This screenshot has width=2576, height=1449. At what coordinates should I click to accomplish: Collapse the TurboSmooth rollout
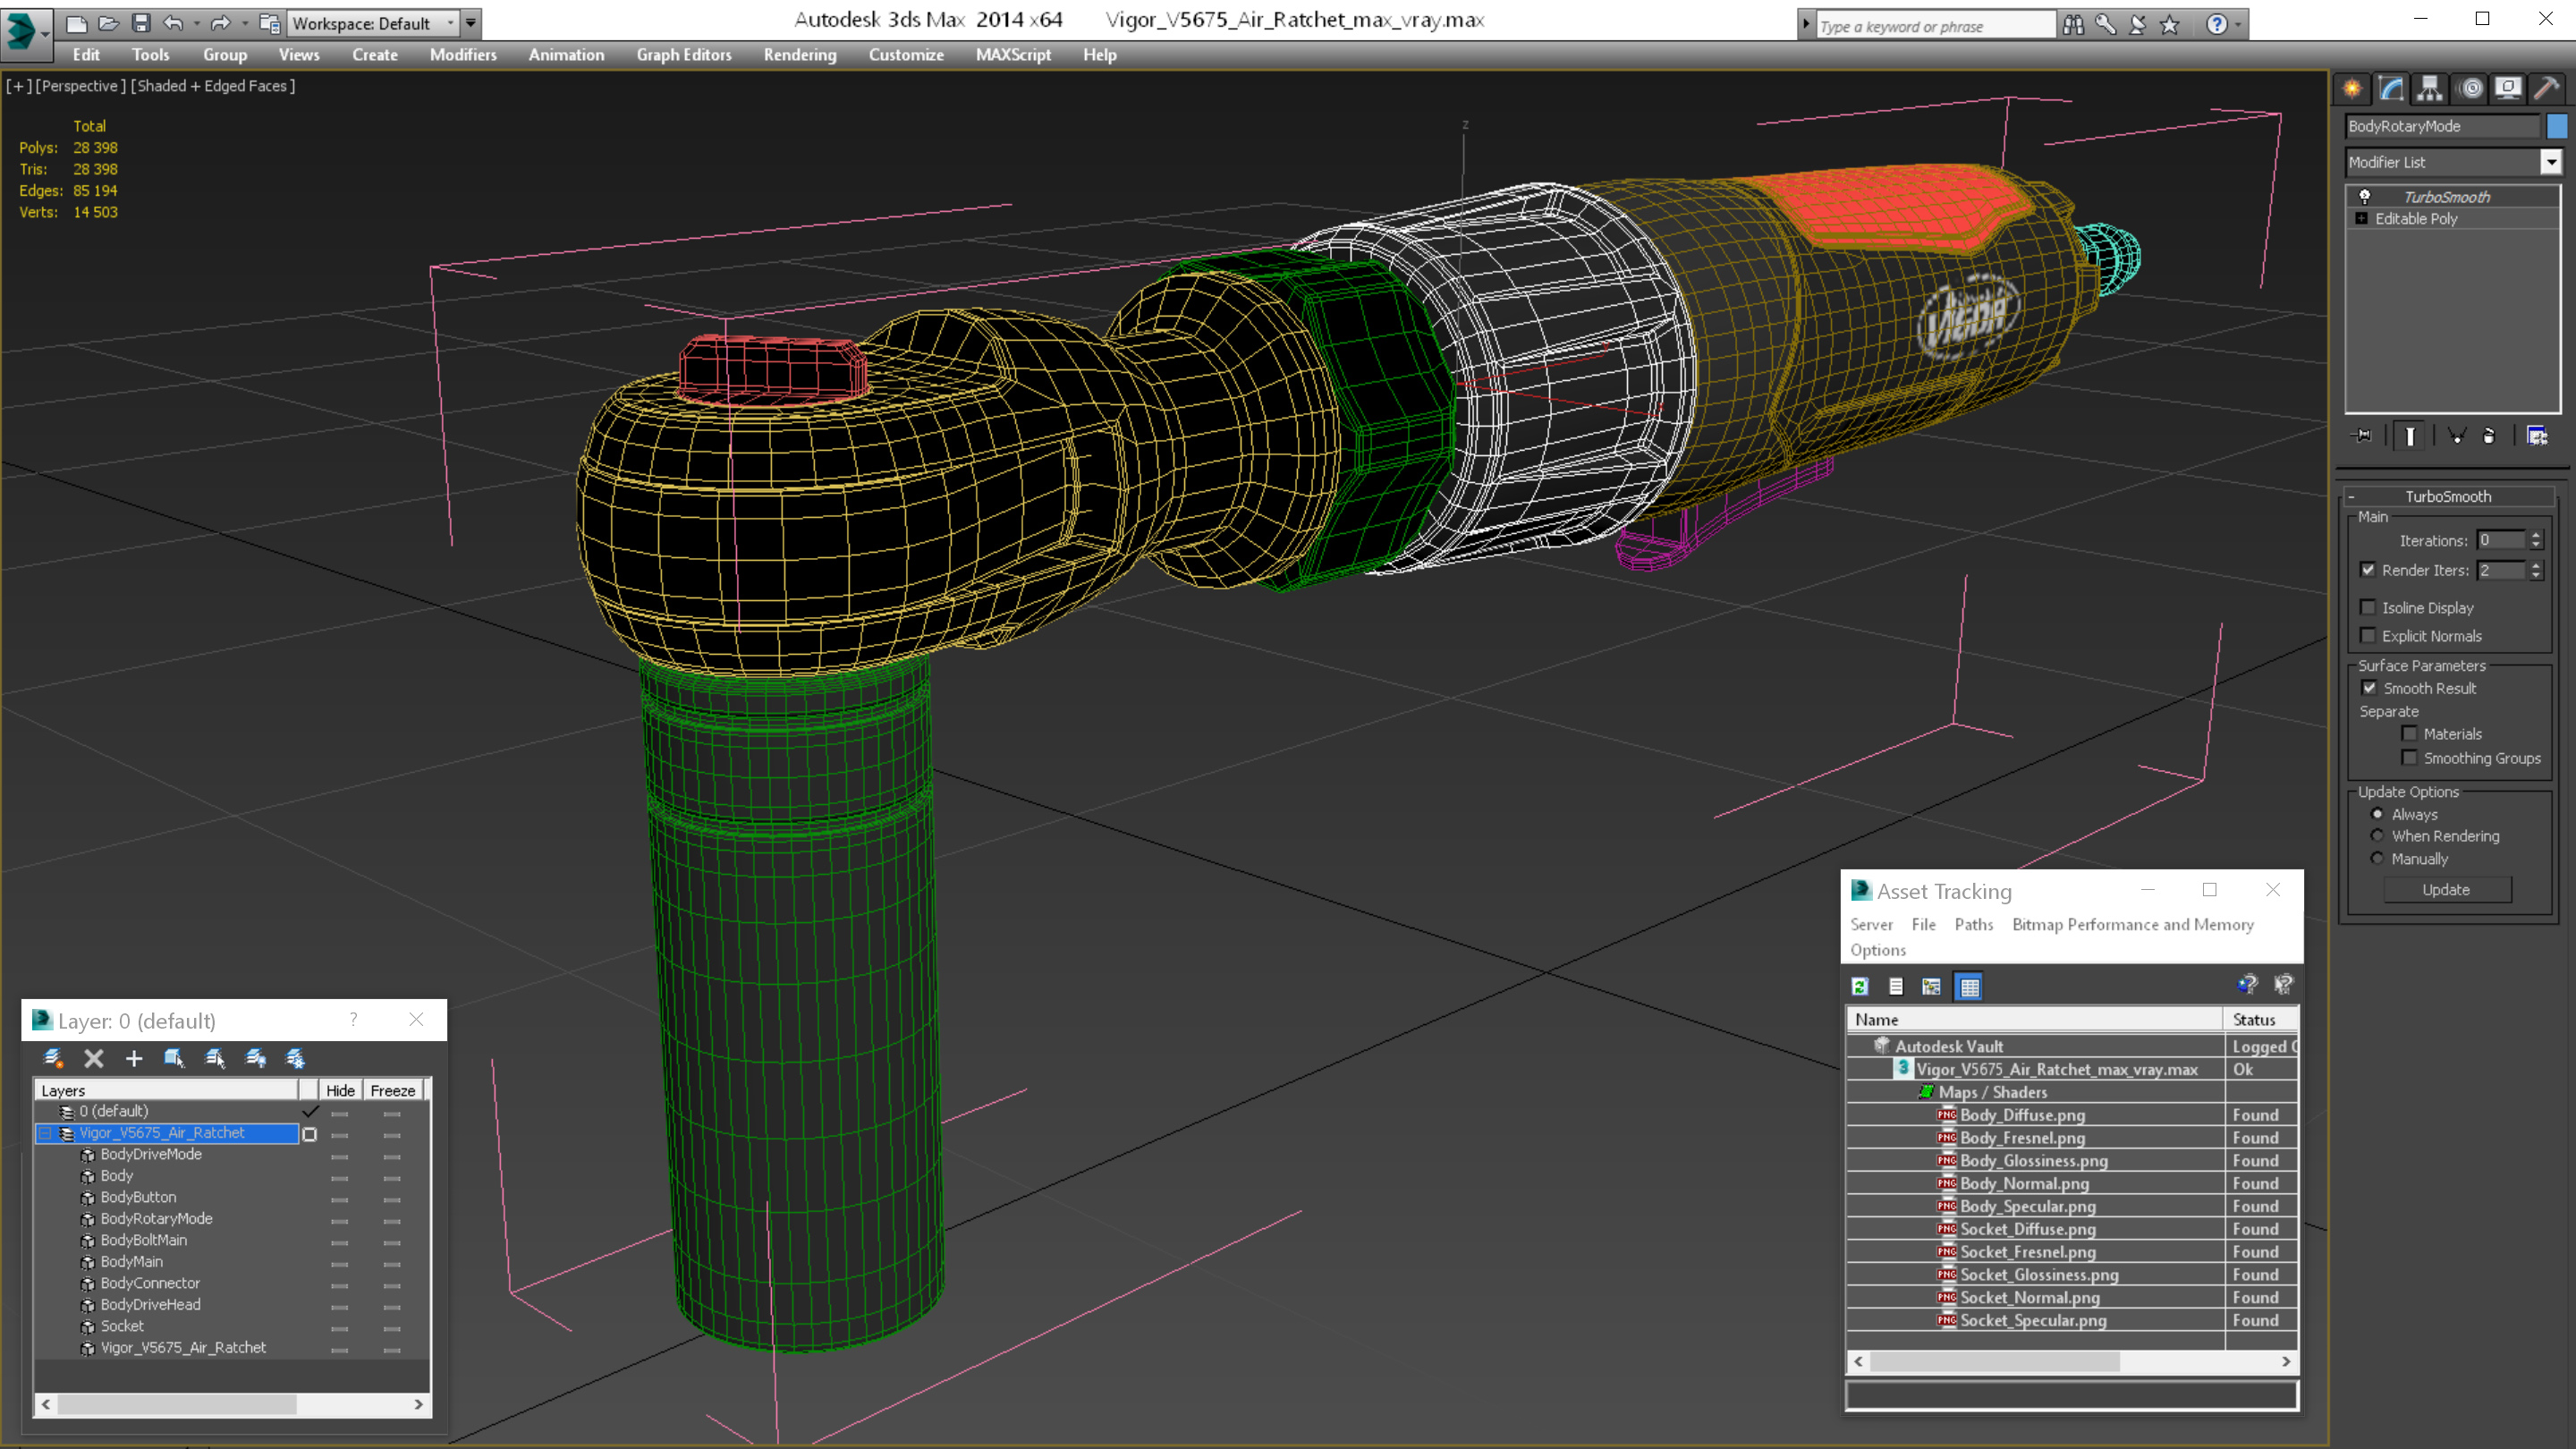point(2352,496)
